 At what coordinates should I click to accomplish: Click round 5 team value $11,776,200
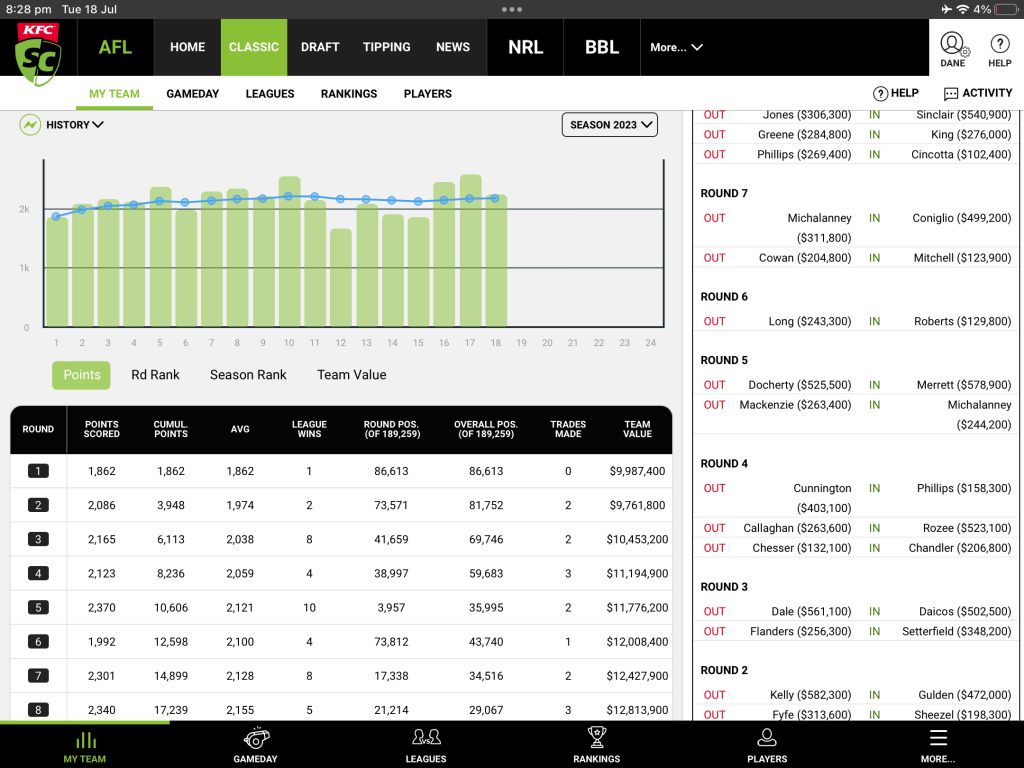(x=637, y=607)
